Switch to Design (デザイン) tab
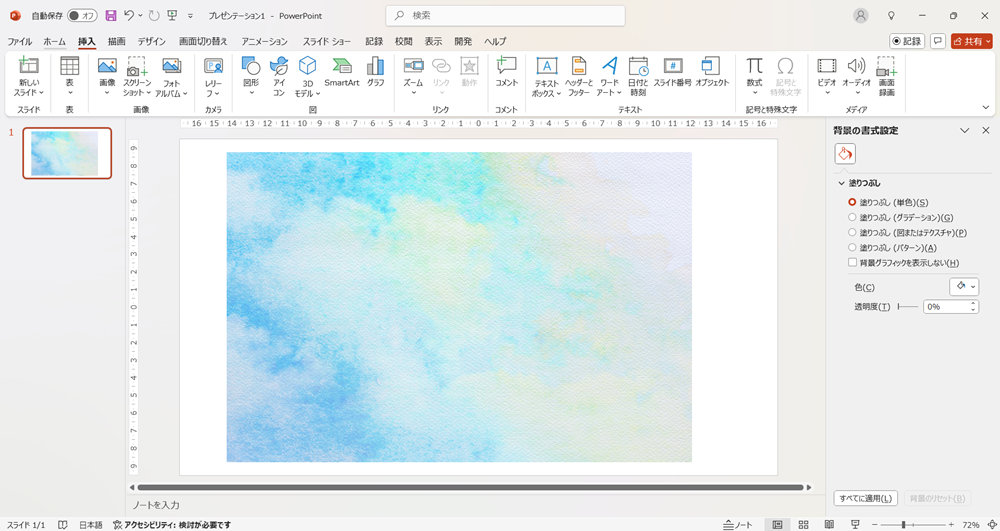This screenshot has height=531, width=1000. (152, 41)
